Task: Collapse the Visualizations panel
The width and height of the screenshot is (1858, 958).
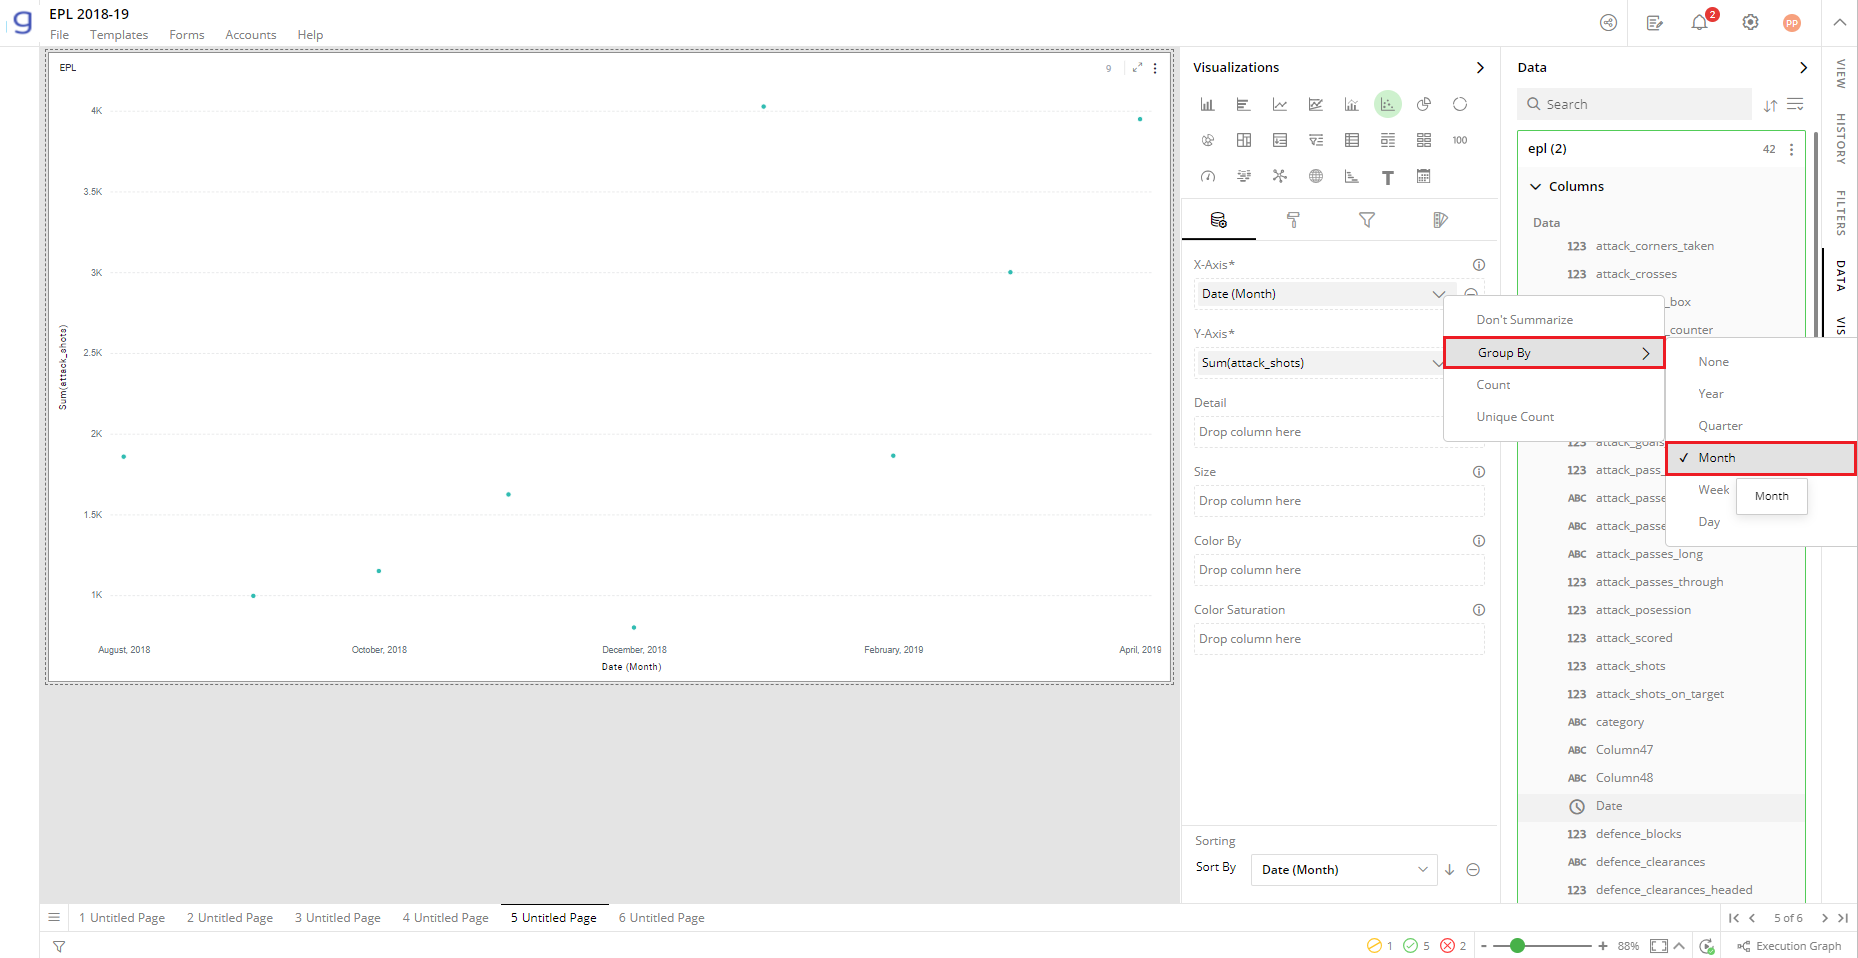Action: click(x=1480, y=68)
